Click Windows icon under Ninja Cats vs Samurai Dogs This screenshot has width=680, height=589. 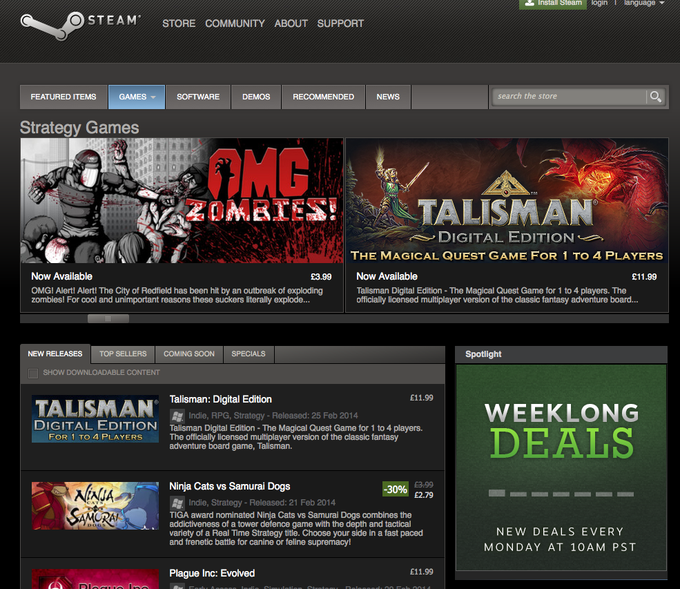tap(177, 503)
